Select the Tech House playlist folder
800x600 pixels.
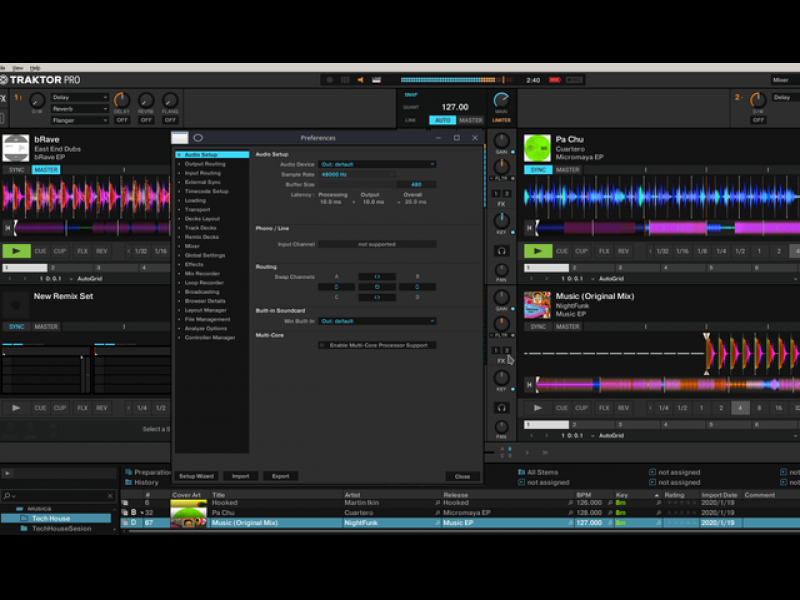[50, 518]
